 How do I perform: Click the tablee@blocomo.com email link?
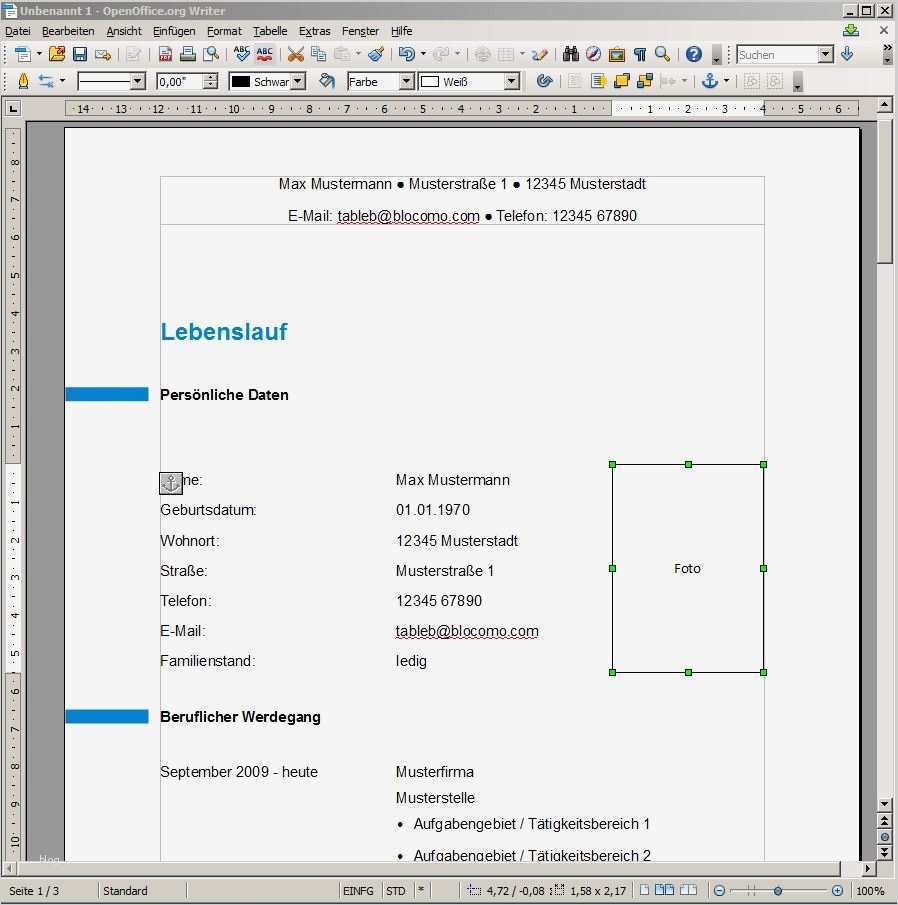tap(467, 631)
